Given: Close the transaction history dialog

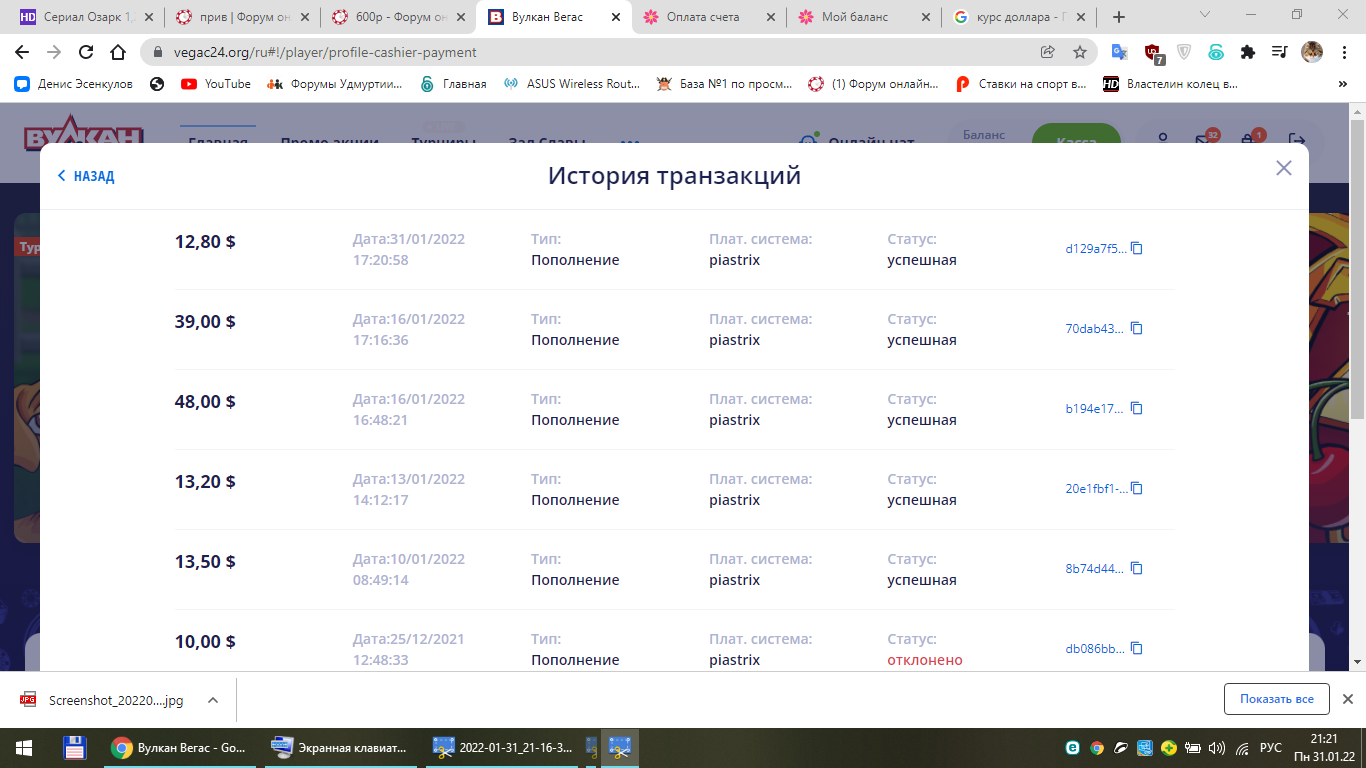Looking at the screenshot, I should [x=1284, y=168].
